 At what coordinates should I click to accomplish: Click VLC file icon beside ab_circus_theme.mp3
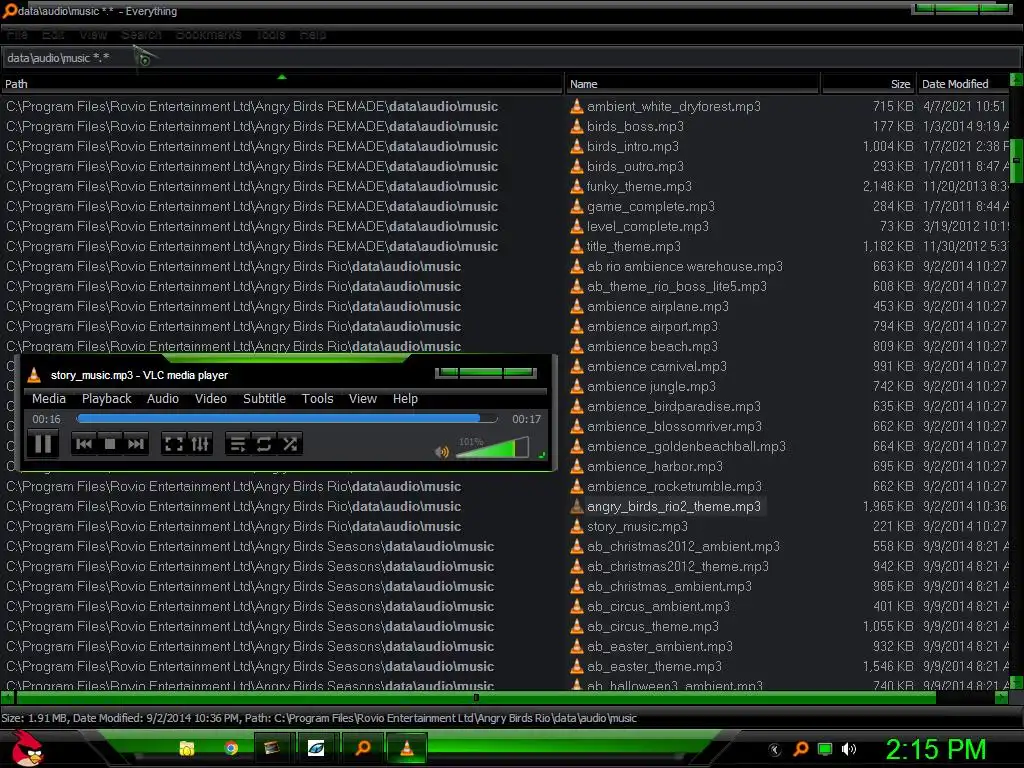point(577,626)
